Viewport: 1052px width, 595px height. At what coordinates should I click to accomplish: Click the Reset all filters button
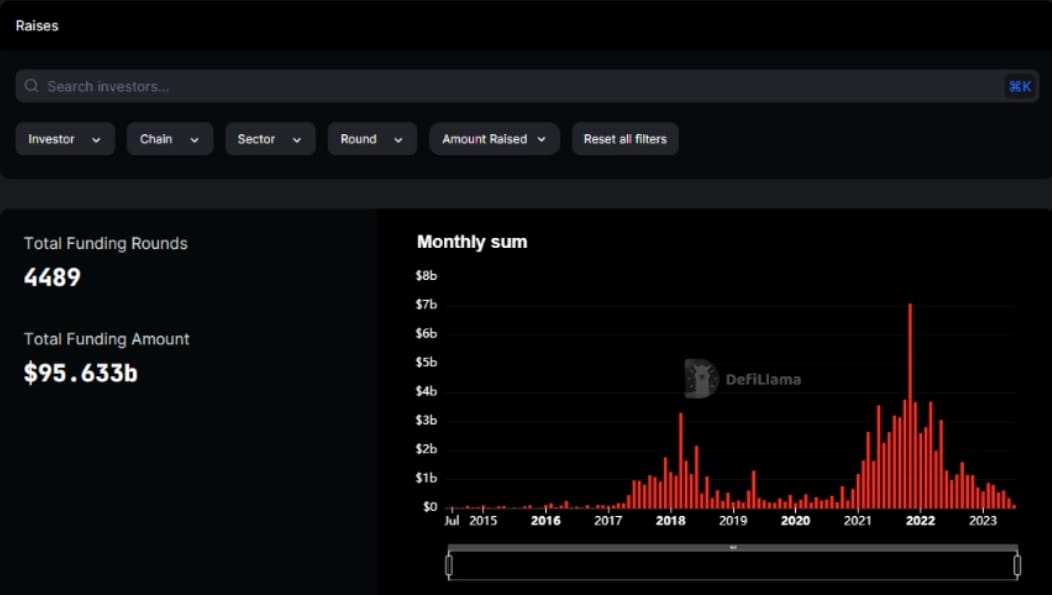pos(625,139)
